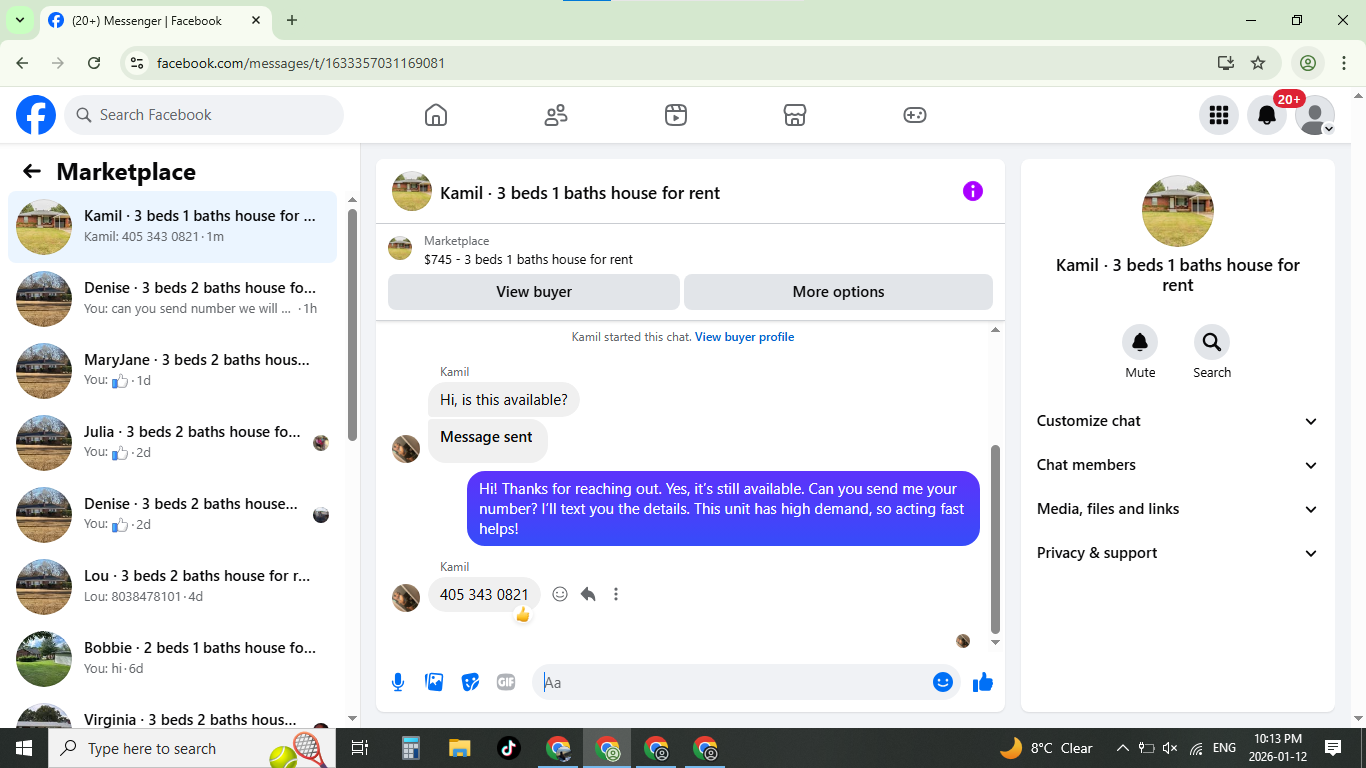The height and width of the screenshot is (768, 1366).
Task: Open MaryJane 3 beds 2 baths conversation
Action: point(173,371)
